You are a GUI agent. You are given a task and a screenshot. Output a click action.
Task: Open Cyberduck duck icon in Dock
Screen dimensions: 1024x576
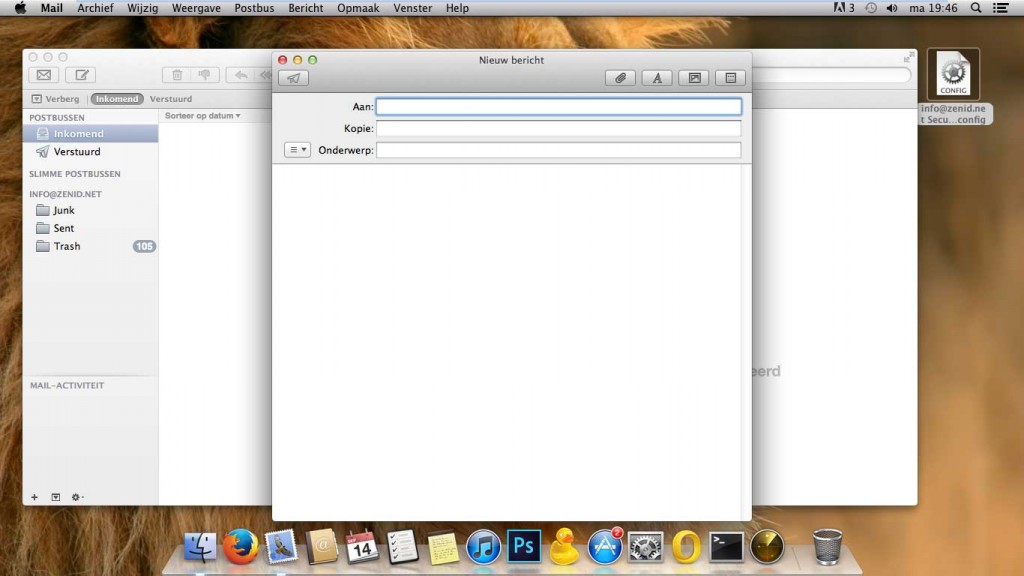564,547
